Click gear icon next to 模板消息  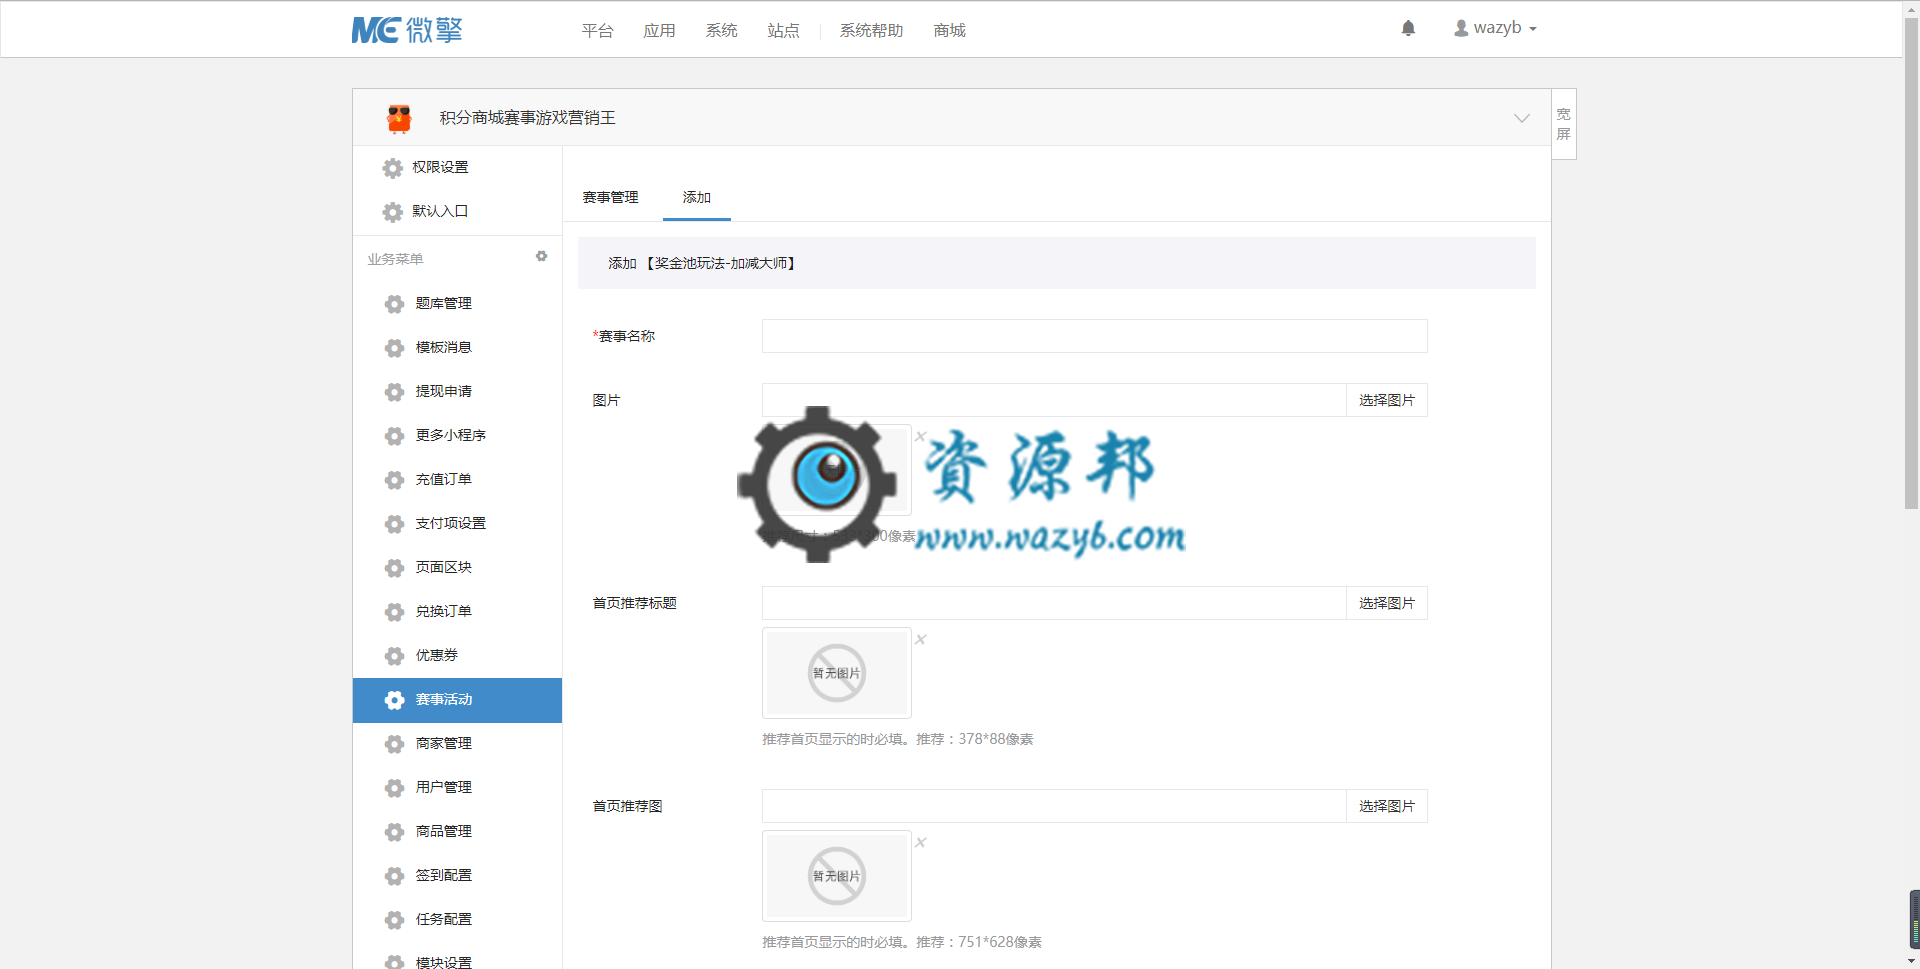(x=395, y=348)
